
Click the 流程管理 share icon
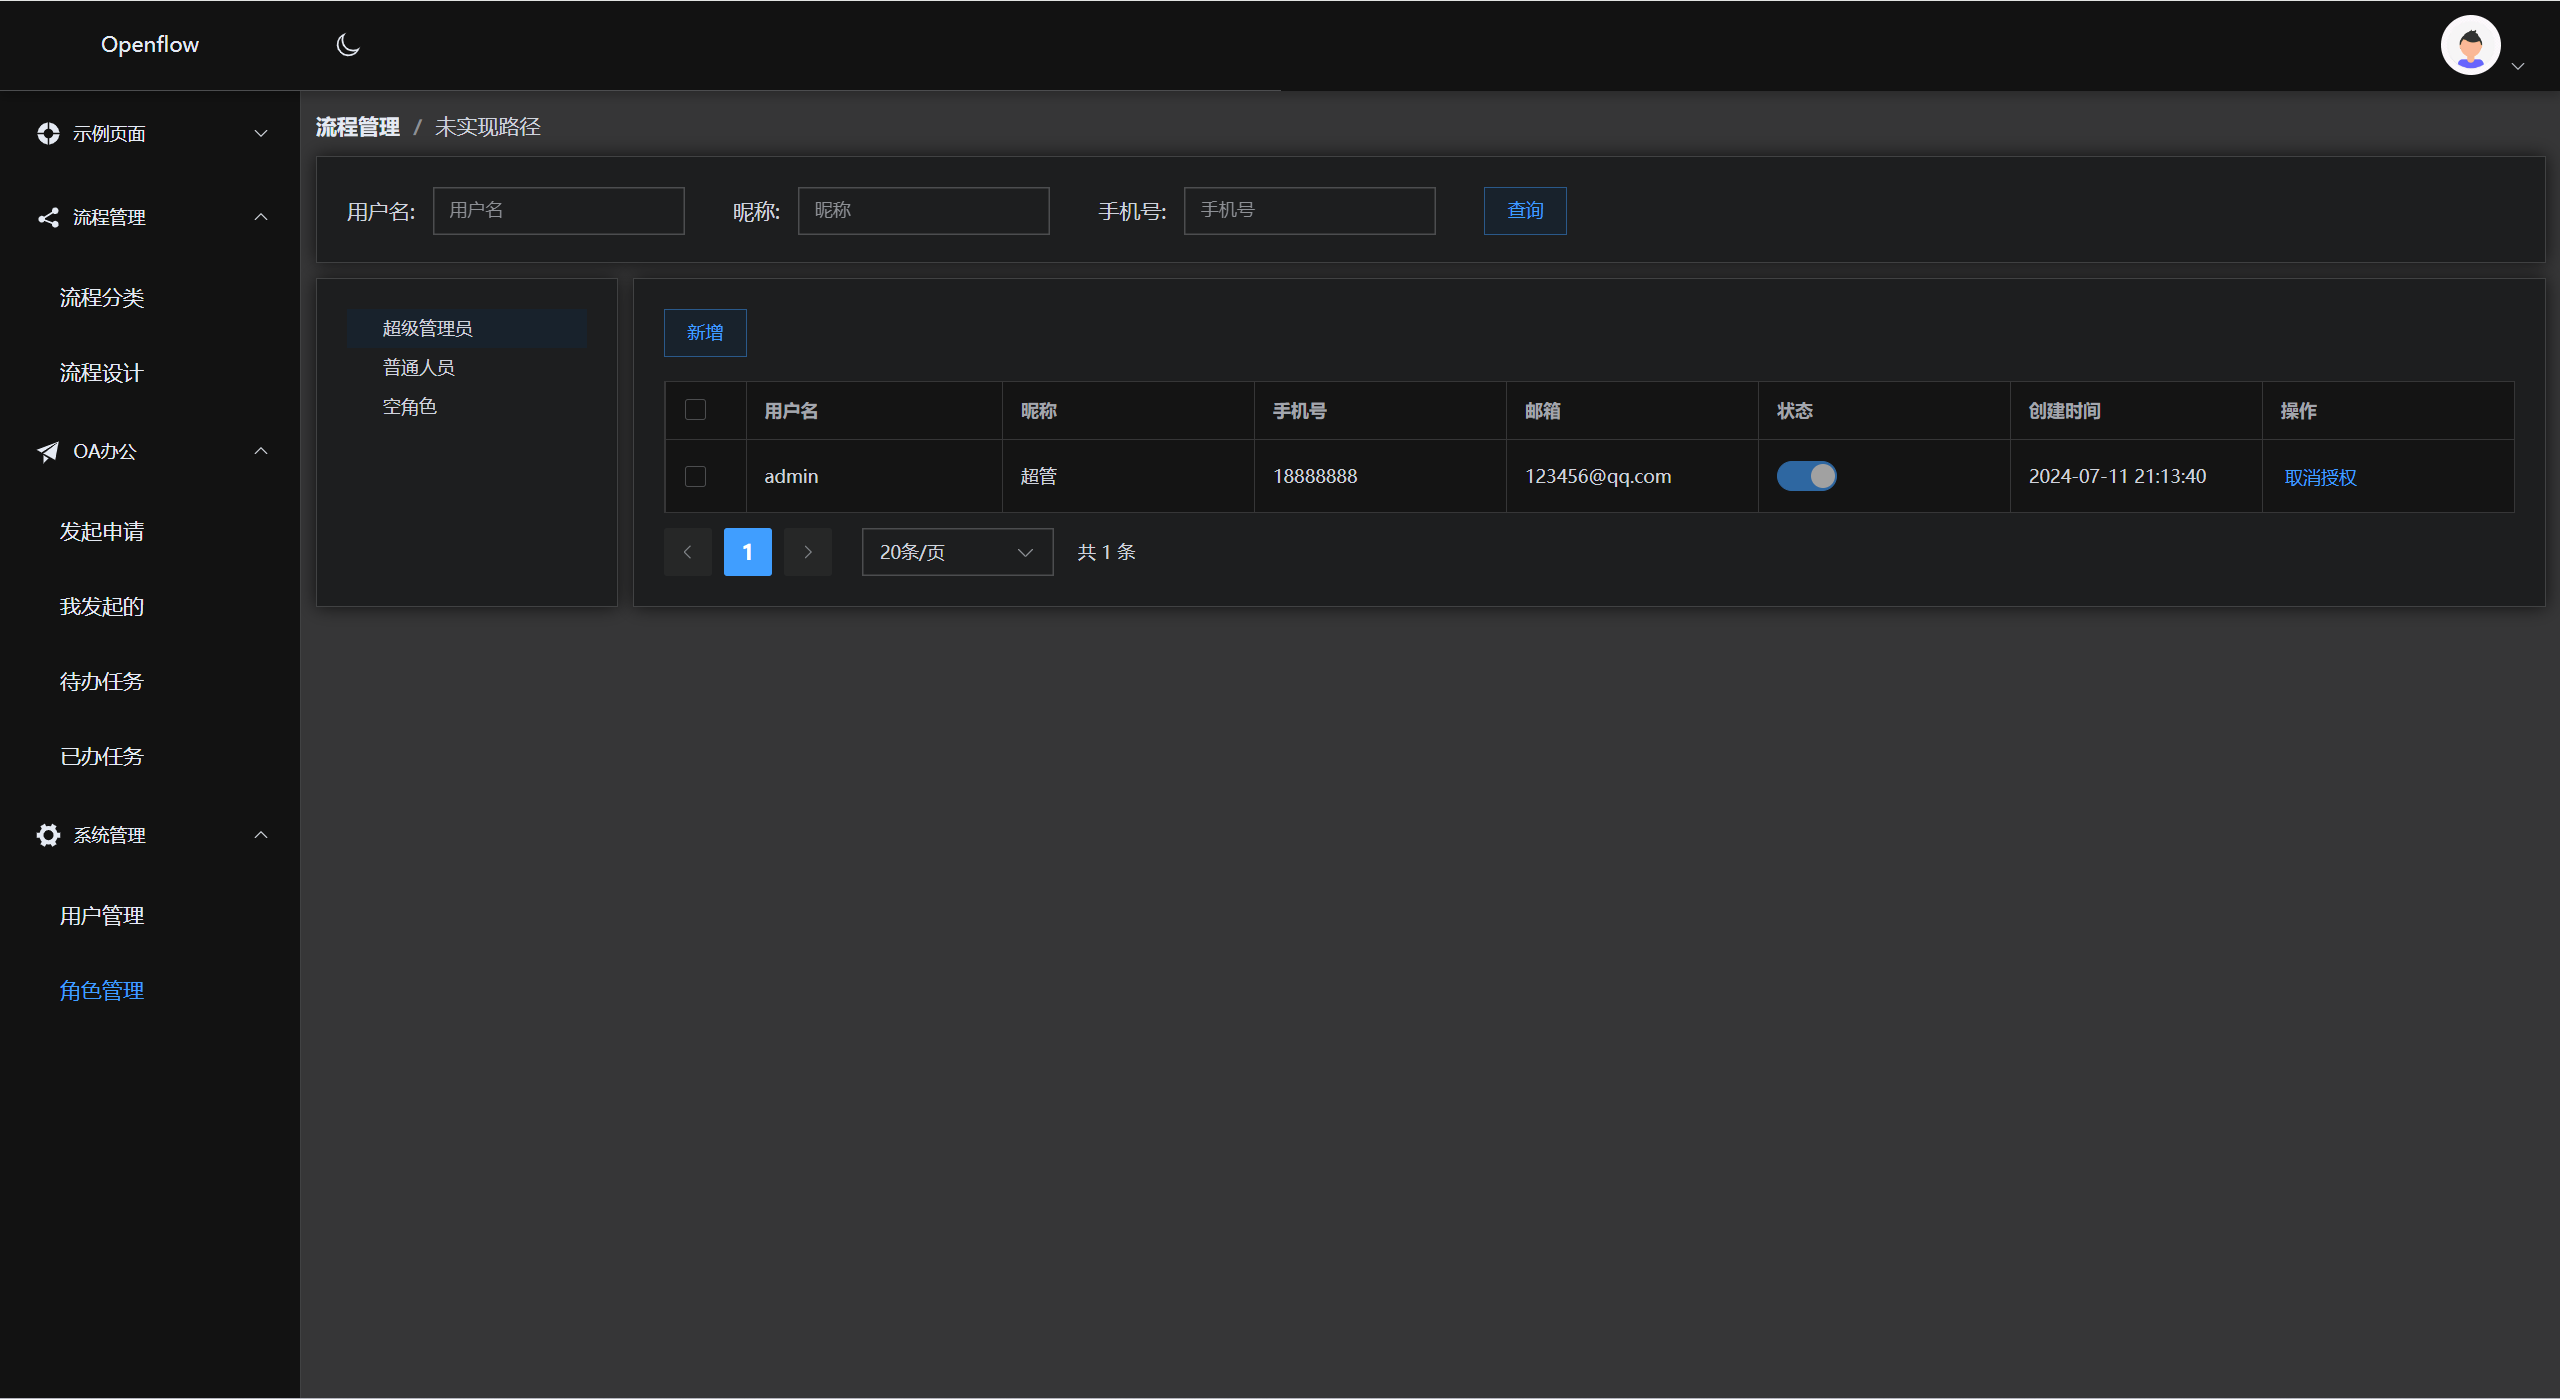(48, 217)
